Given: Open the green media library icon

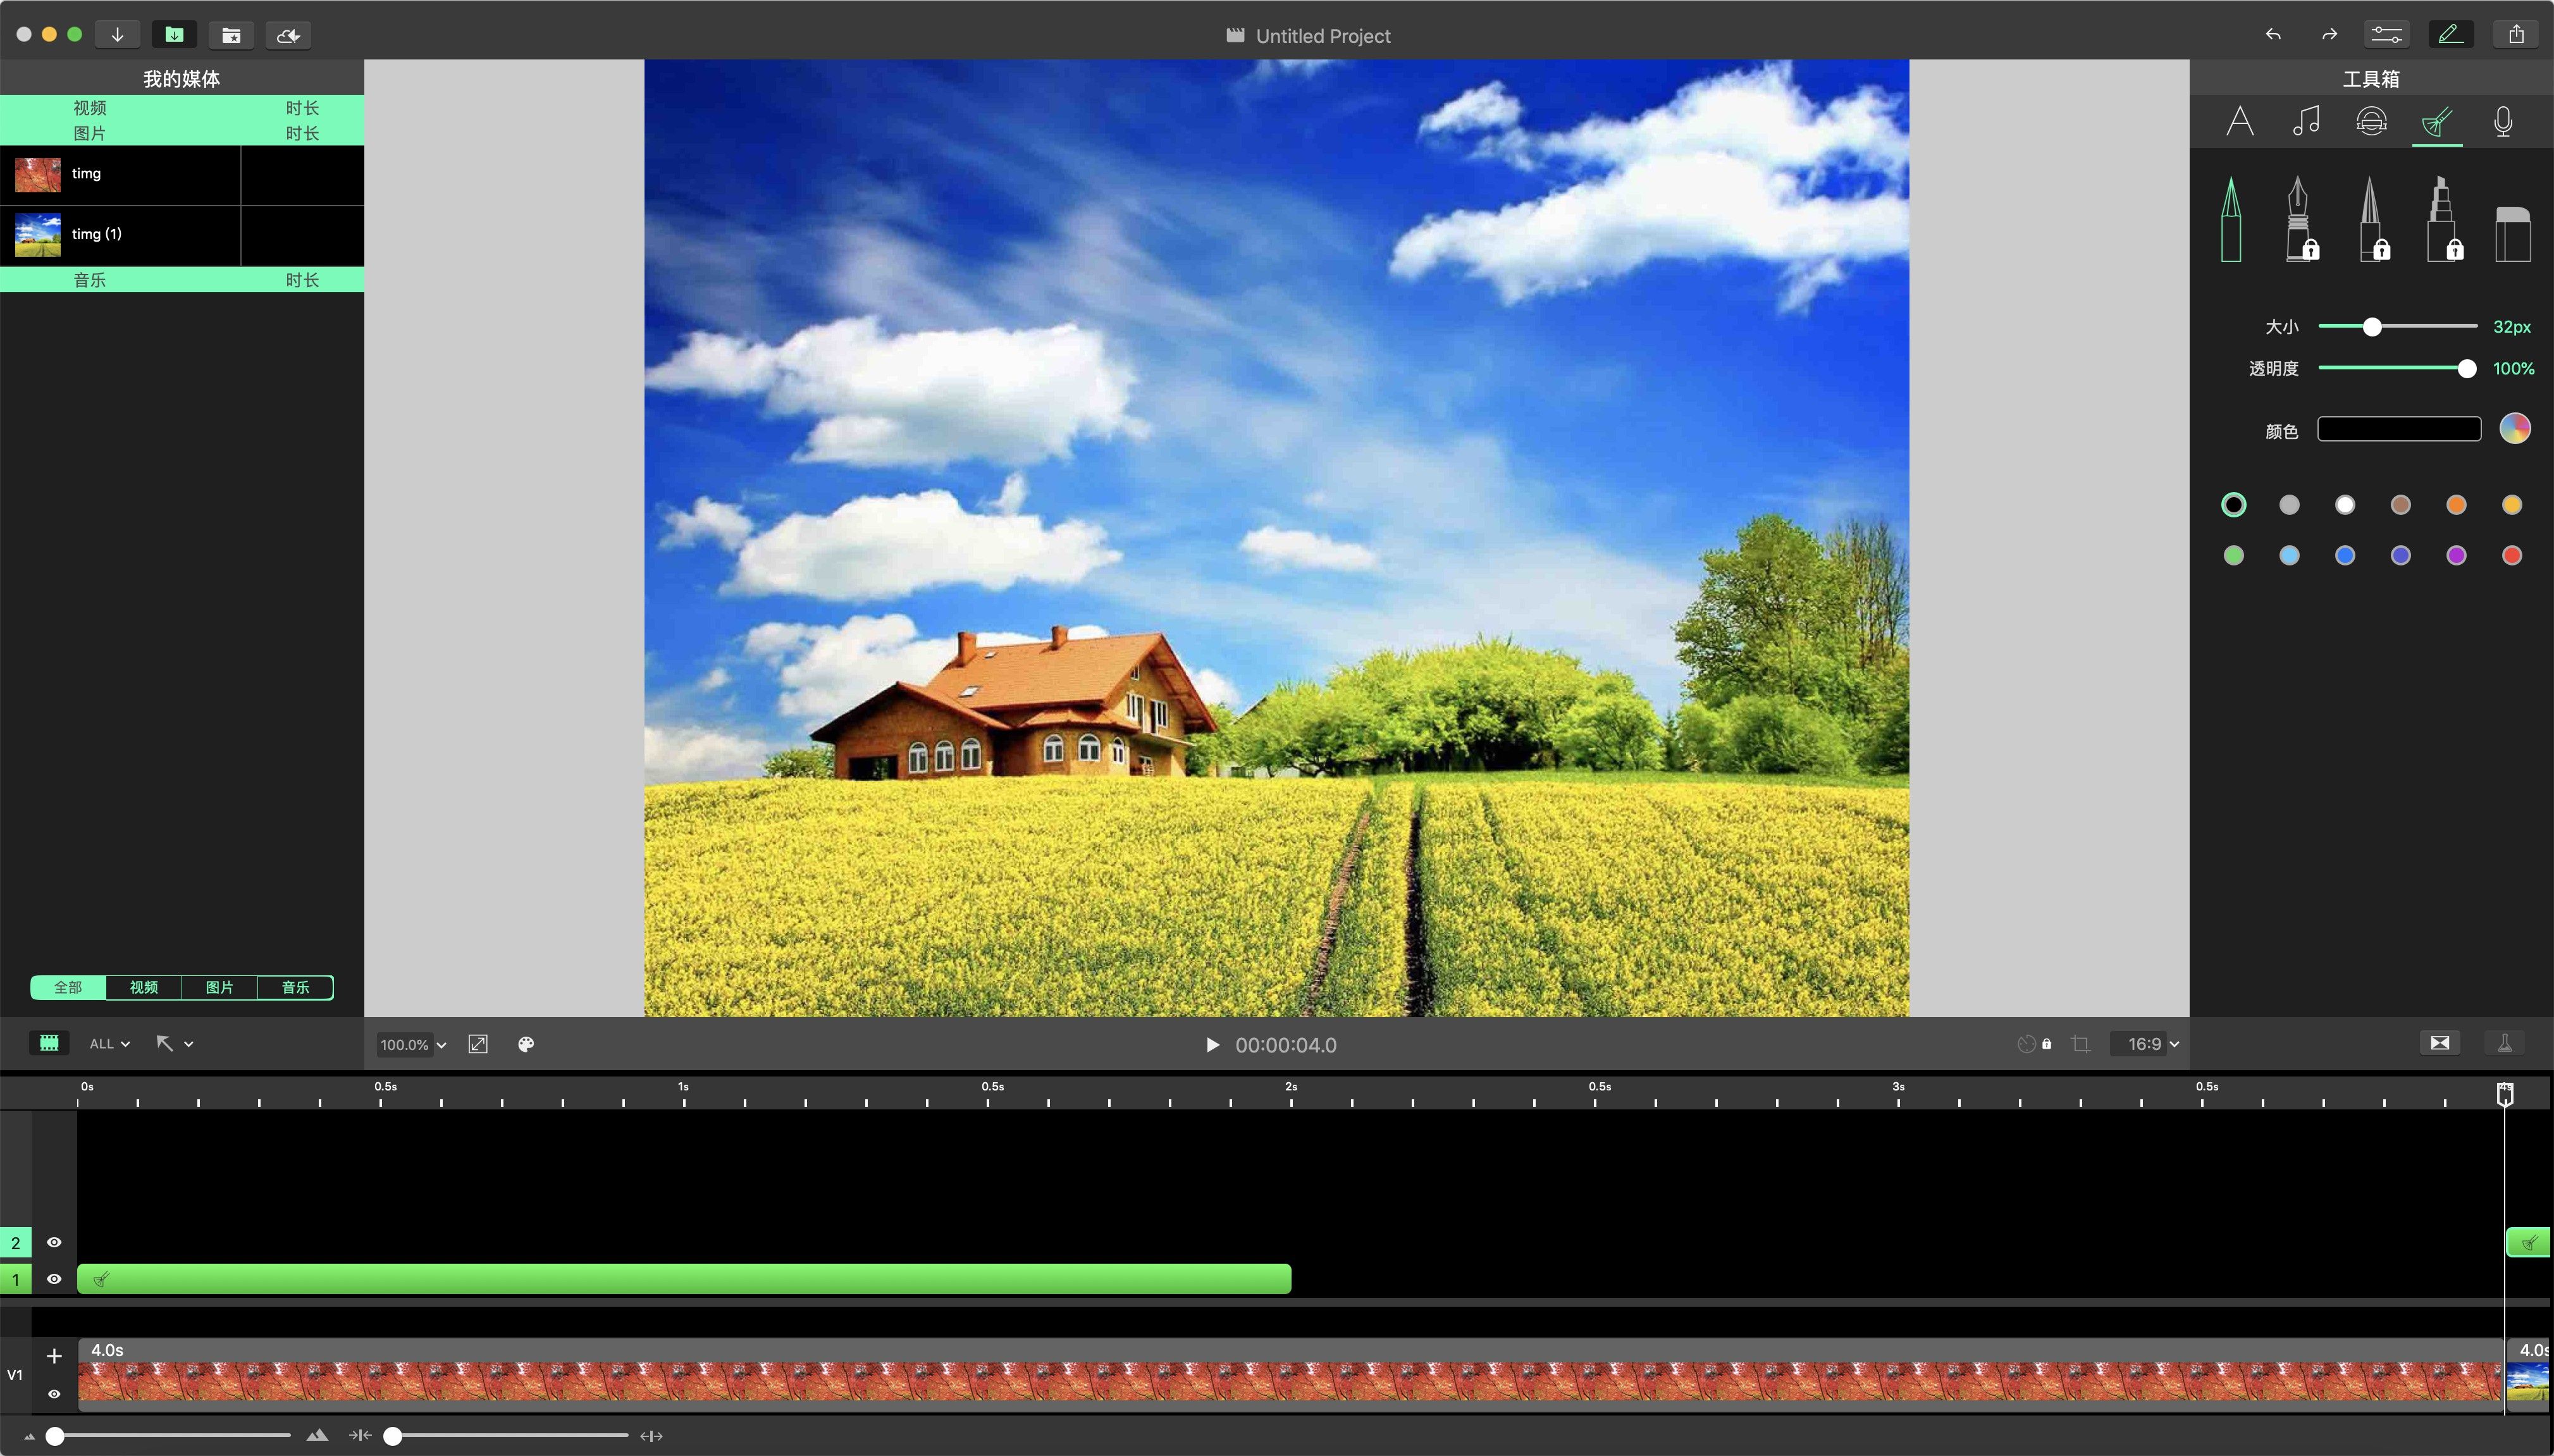Looking at the screenshot, I should (174, 35).
